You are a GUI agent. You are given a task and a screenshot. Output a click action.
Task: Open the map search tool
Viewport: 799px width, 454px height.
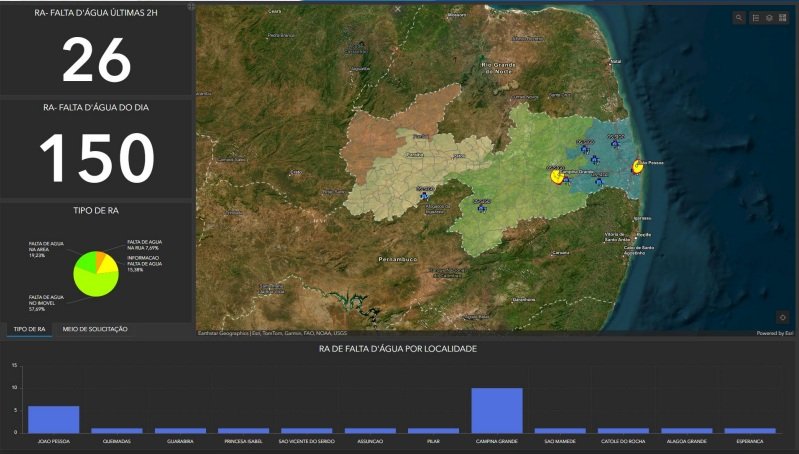coord(739,18)
